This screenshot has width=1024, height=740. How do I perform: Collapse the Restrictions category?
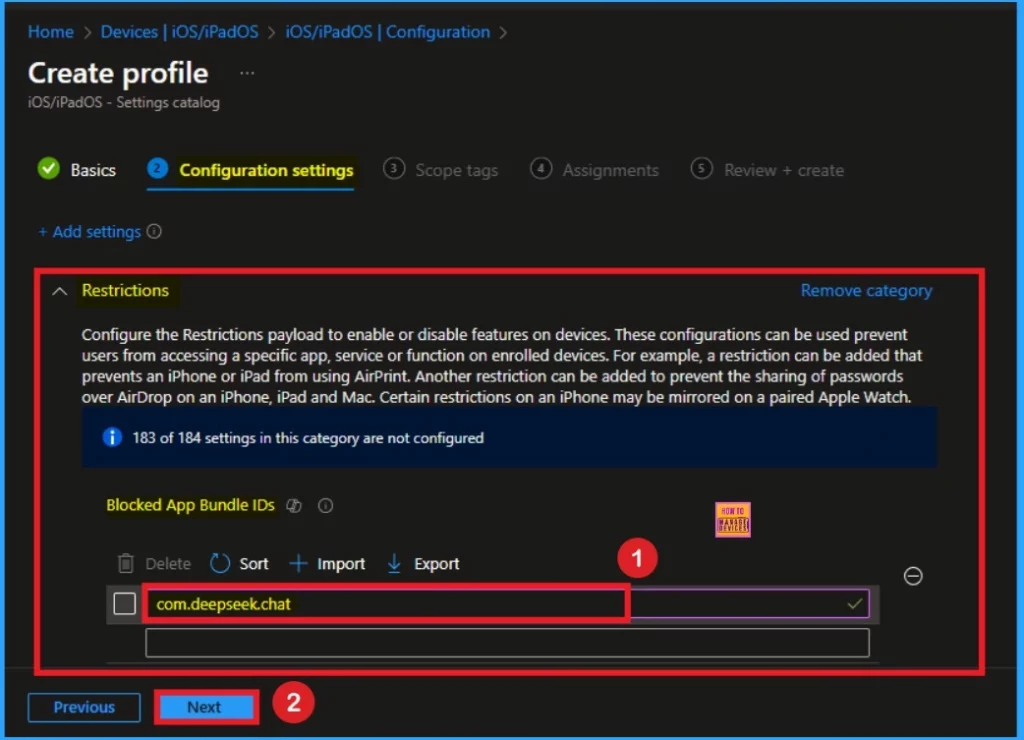(59, 291)
